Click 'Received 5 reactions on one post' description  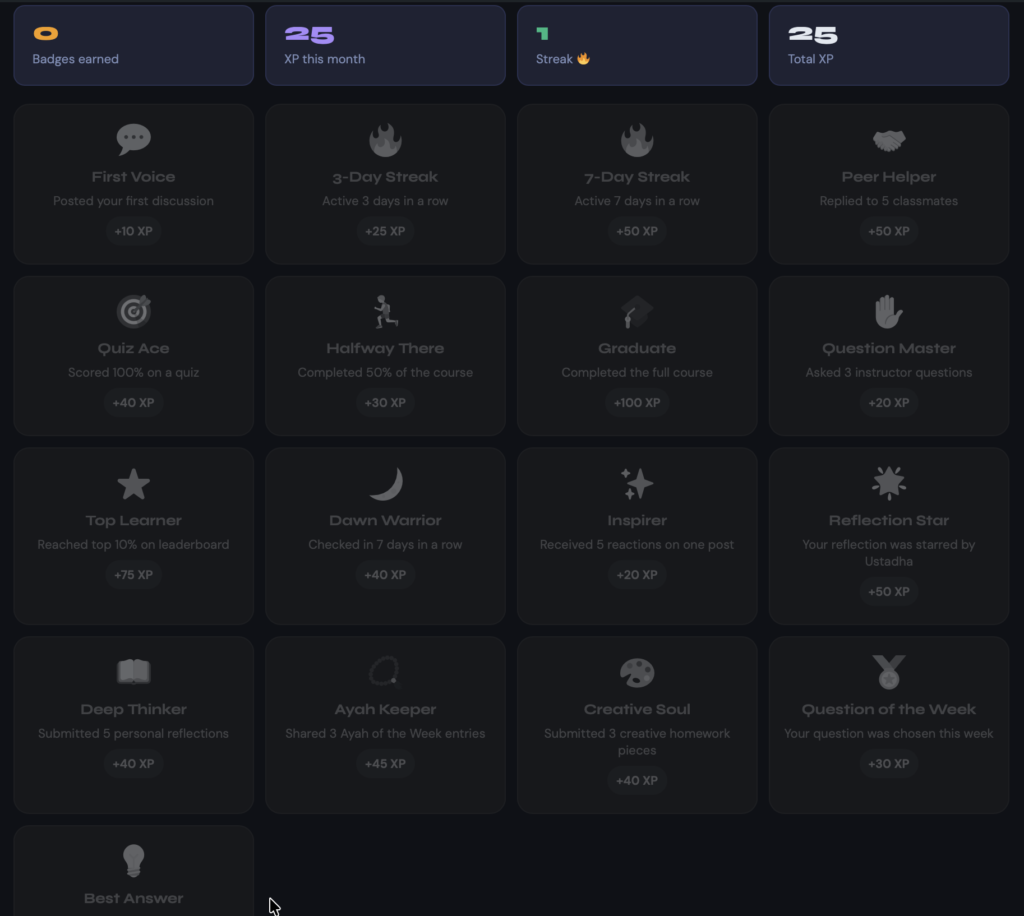[637, 545]
